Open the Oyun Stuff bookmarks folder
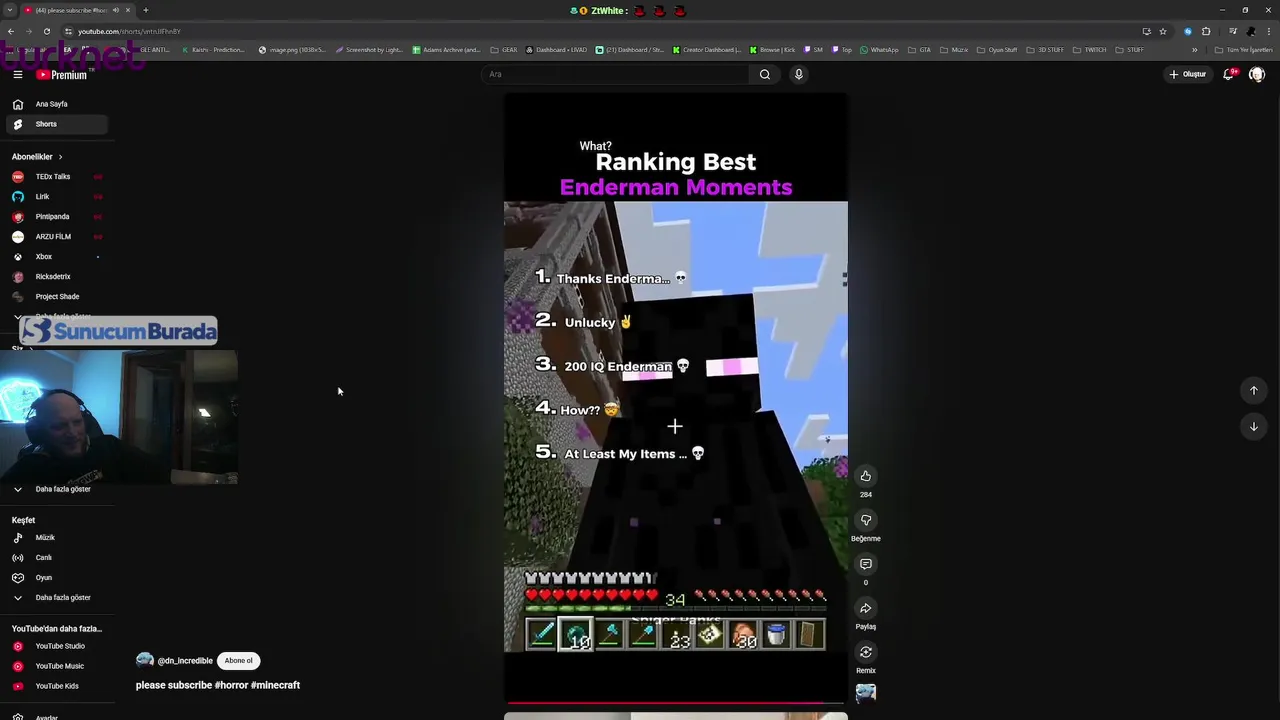Viewport: 1280px width, 720px height. click(x=997, y=49)
